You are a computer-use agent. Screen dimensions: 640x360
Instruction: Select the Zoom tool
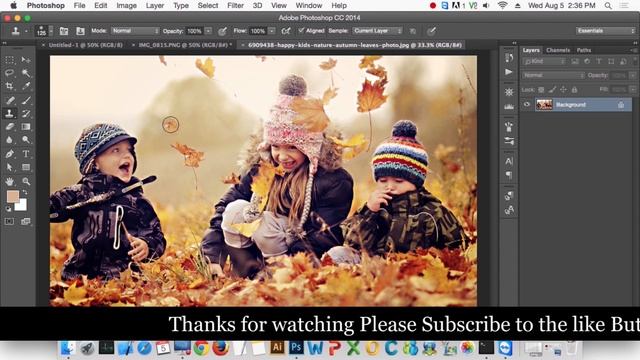[26, 181]
